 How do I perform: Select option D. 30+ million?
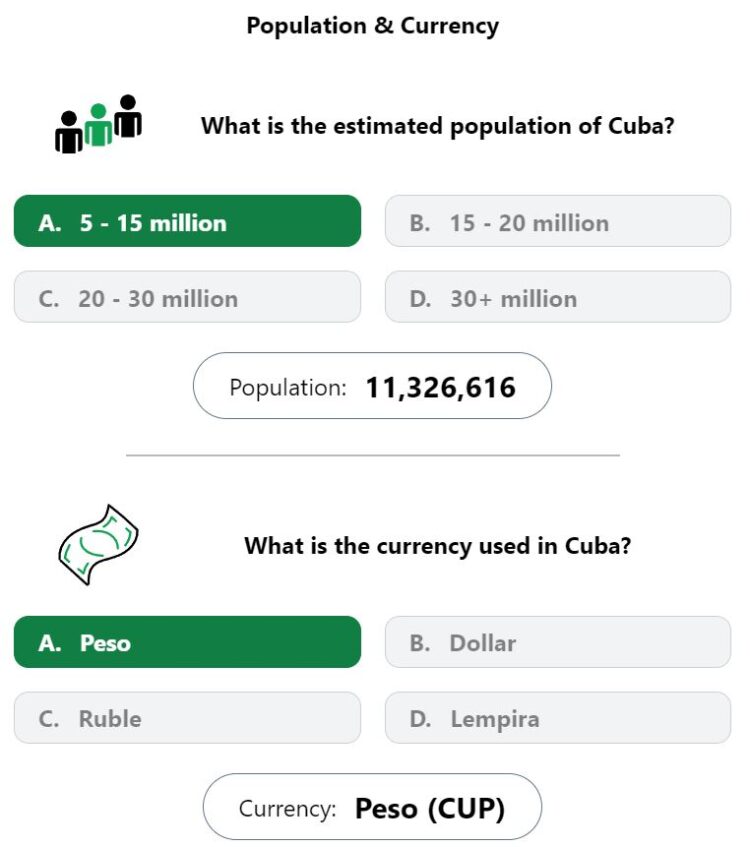click(x=558, y=297)
